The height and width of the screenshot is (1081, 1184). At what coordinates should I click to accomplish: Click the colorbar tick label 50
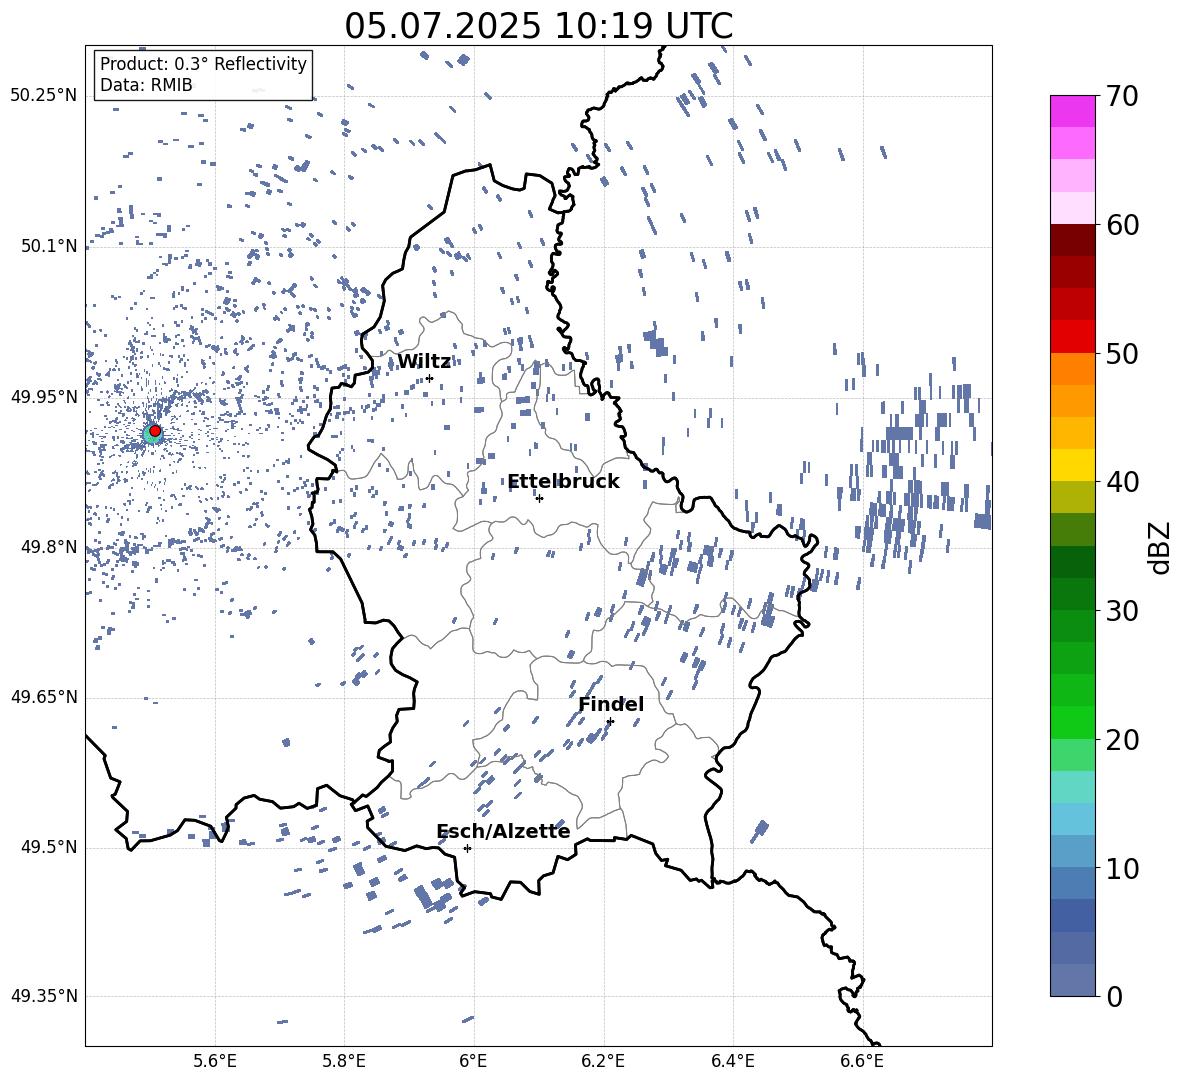coord(1123,353)
